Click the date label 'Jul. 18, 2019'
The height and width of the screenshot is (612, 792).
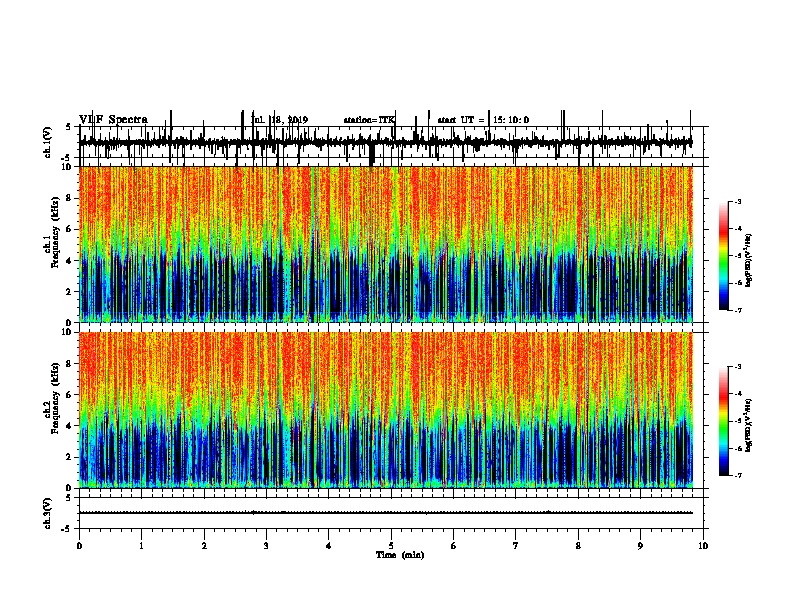point(279,120)
